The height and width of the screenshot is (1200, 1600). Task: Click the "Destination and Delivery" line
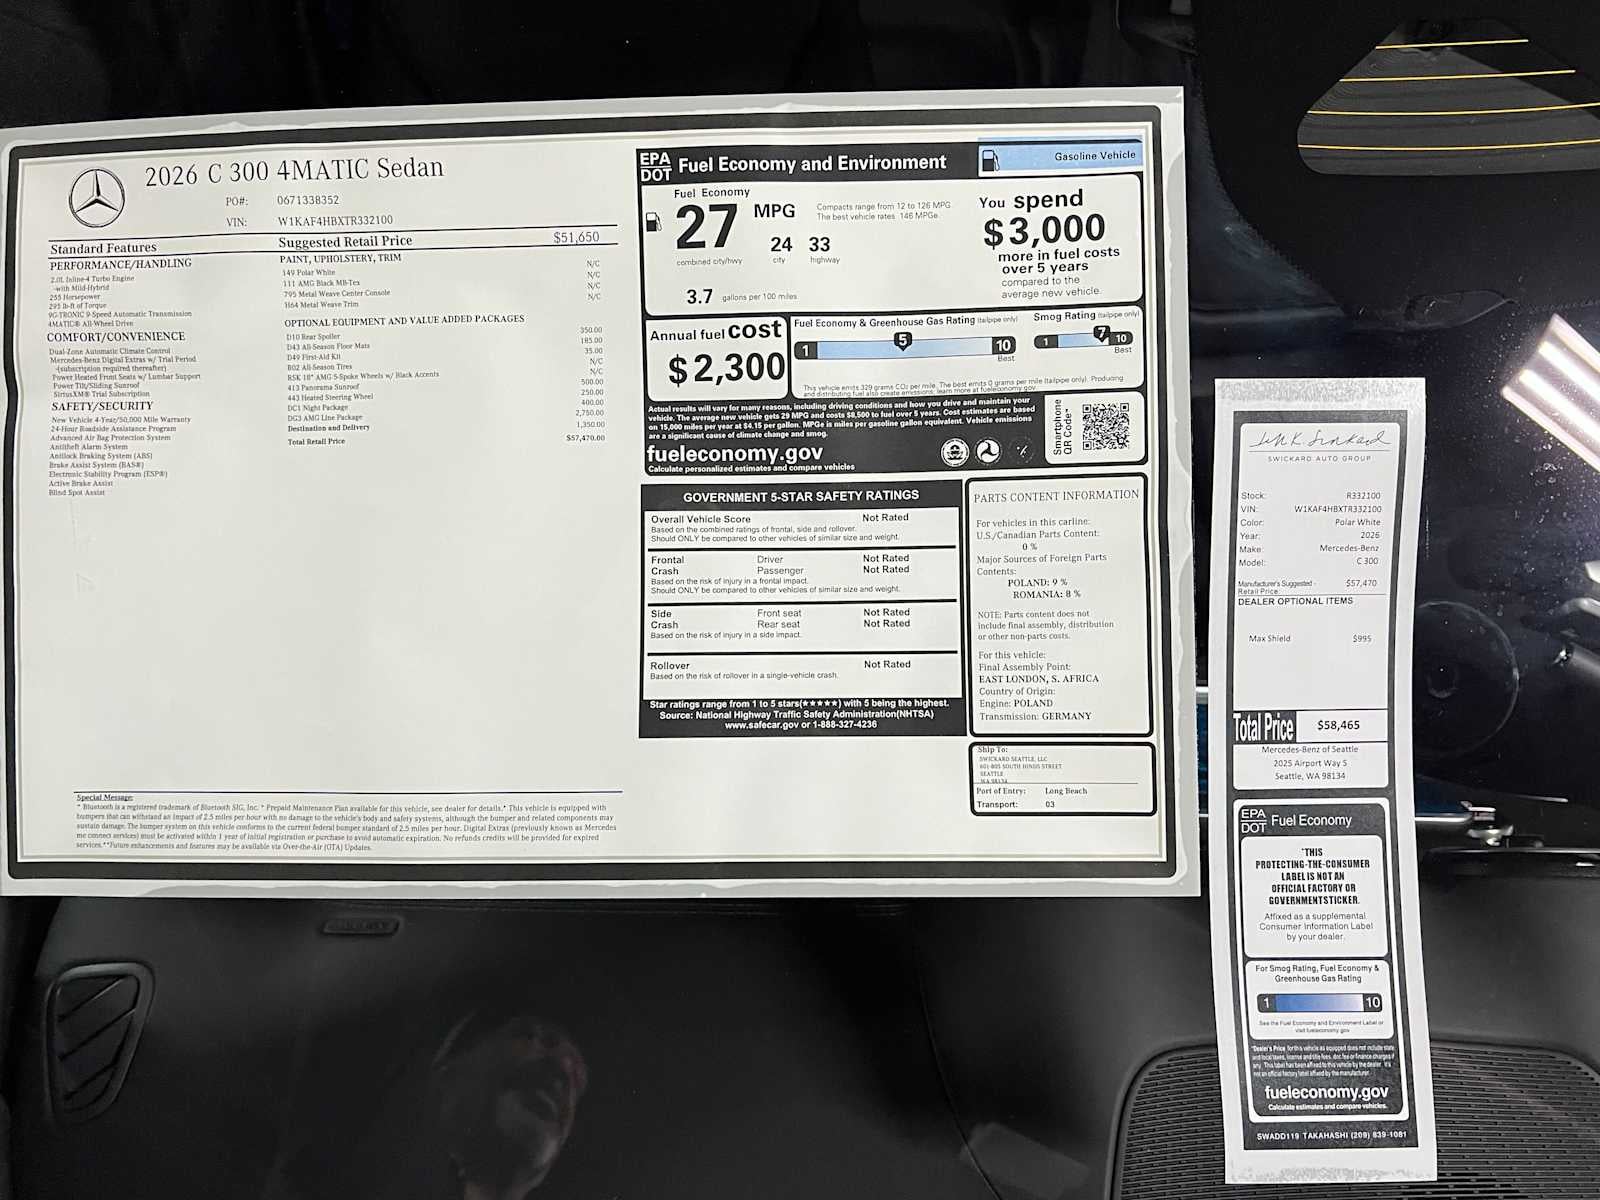tap(329, 428)
